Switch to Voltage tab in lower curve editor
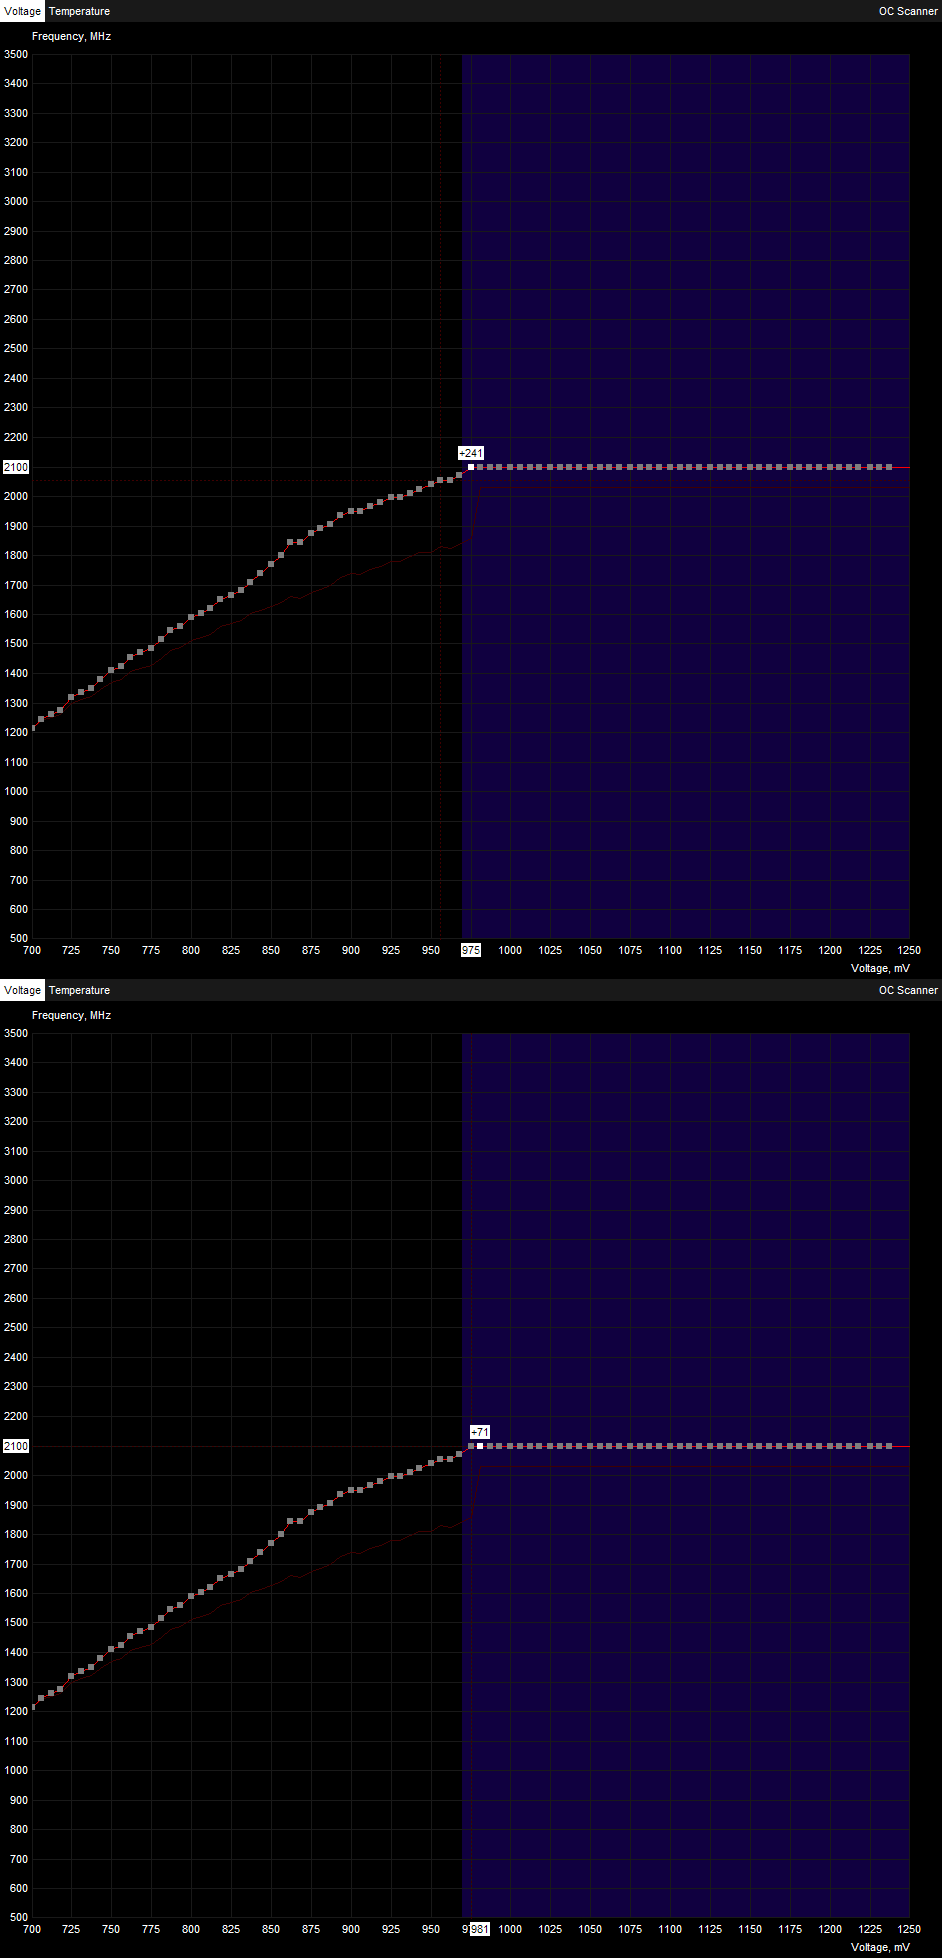 pyautogui.click(x=22, y=990)
